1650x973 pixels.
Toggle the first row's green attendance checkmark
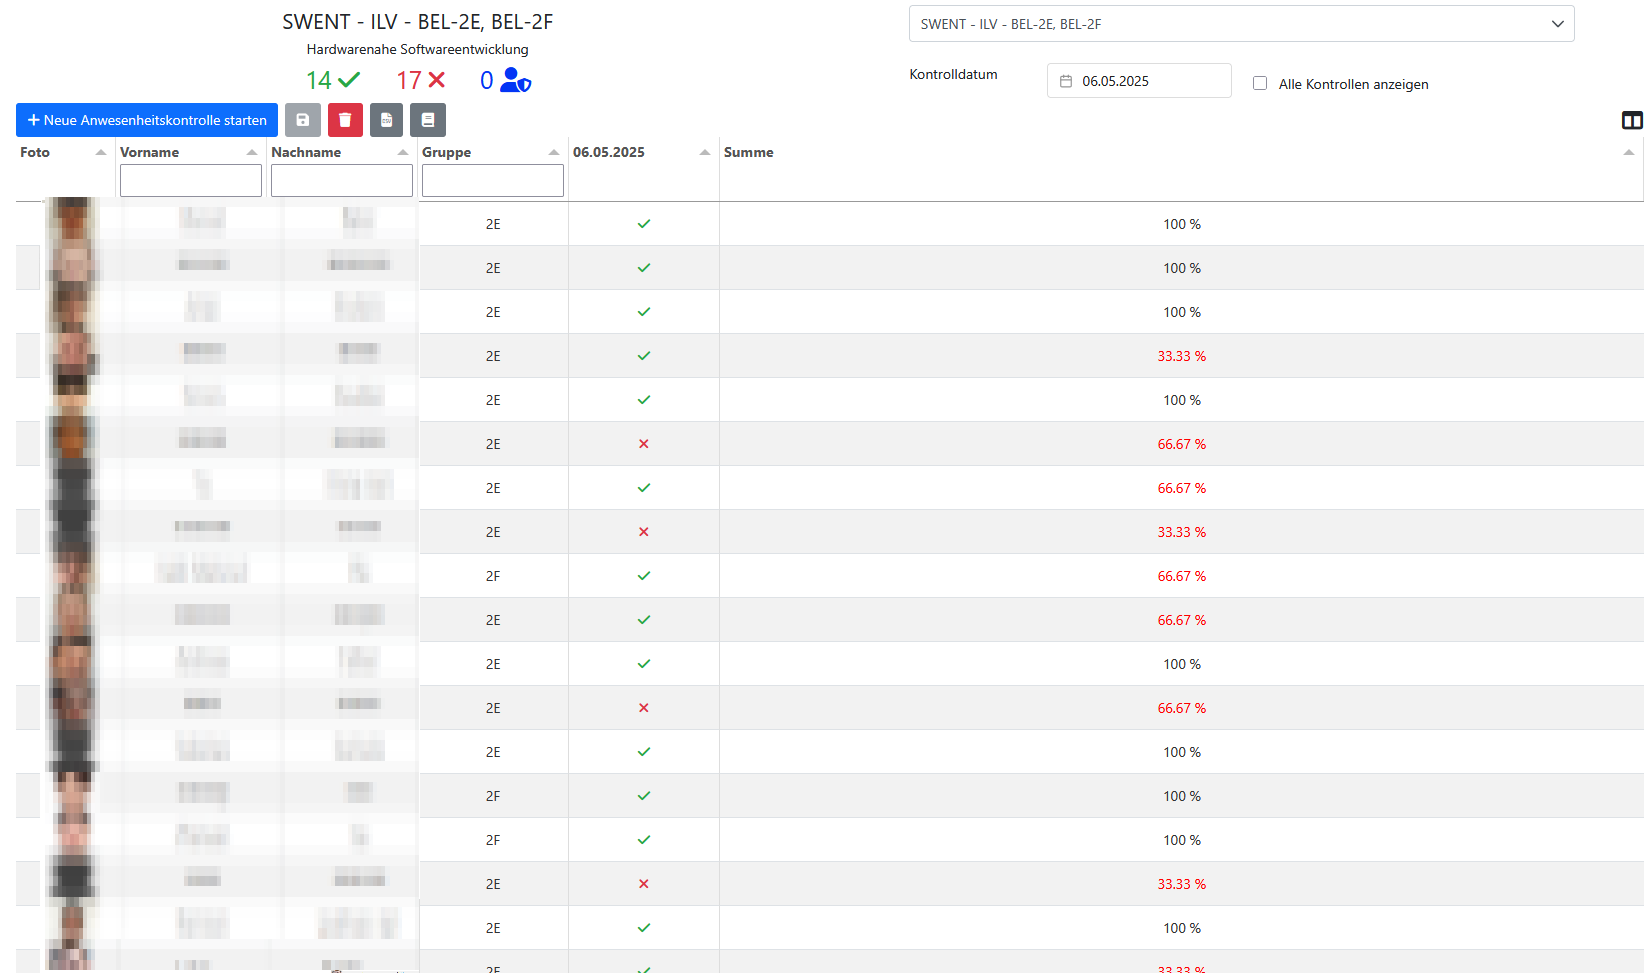click(644, 224)
